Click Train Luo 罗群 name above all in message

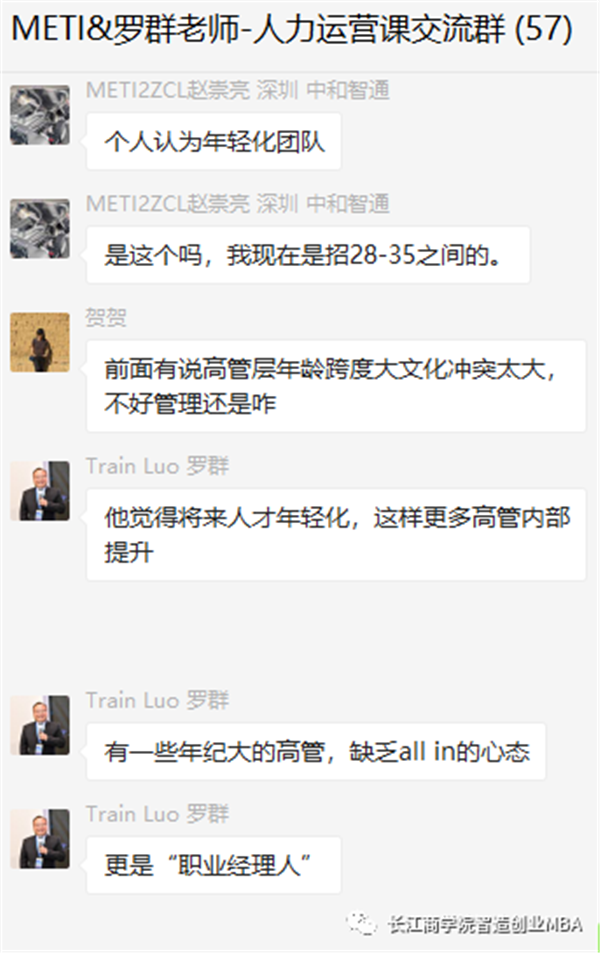(x=157, y=701)
